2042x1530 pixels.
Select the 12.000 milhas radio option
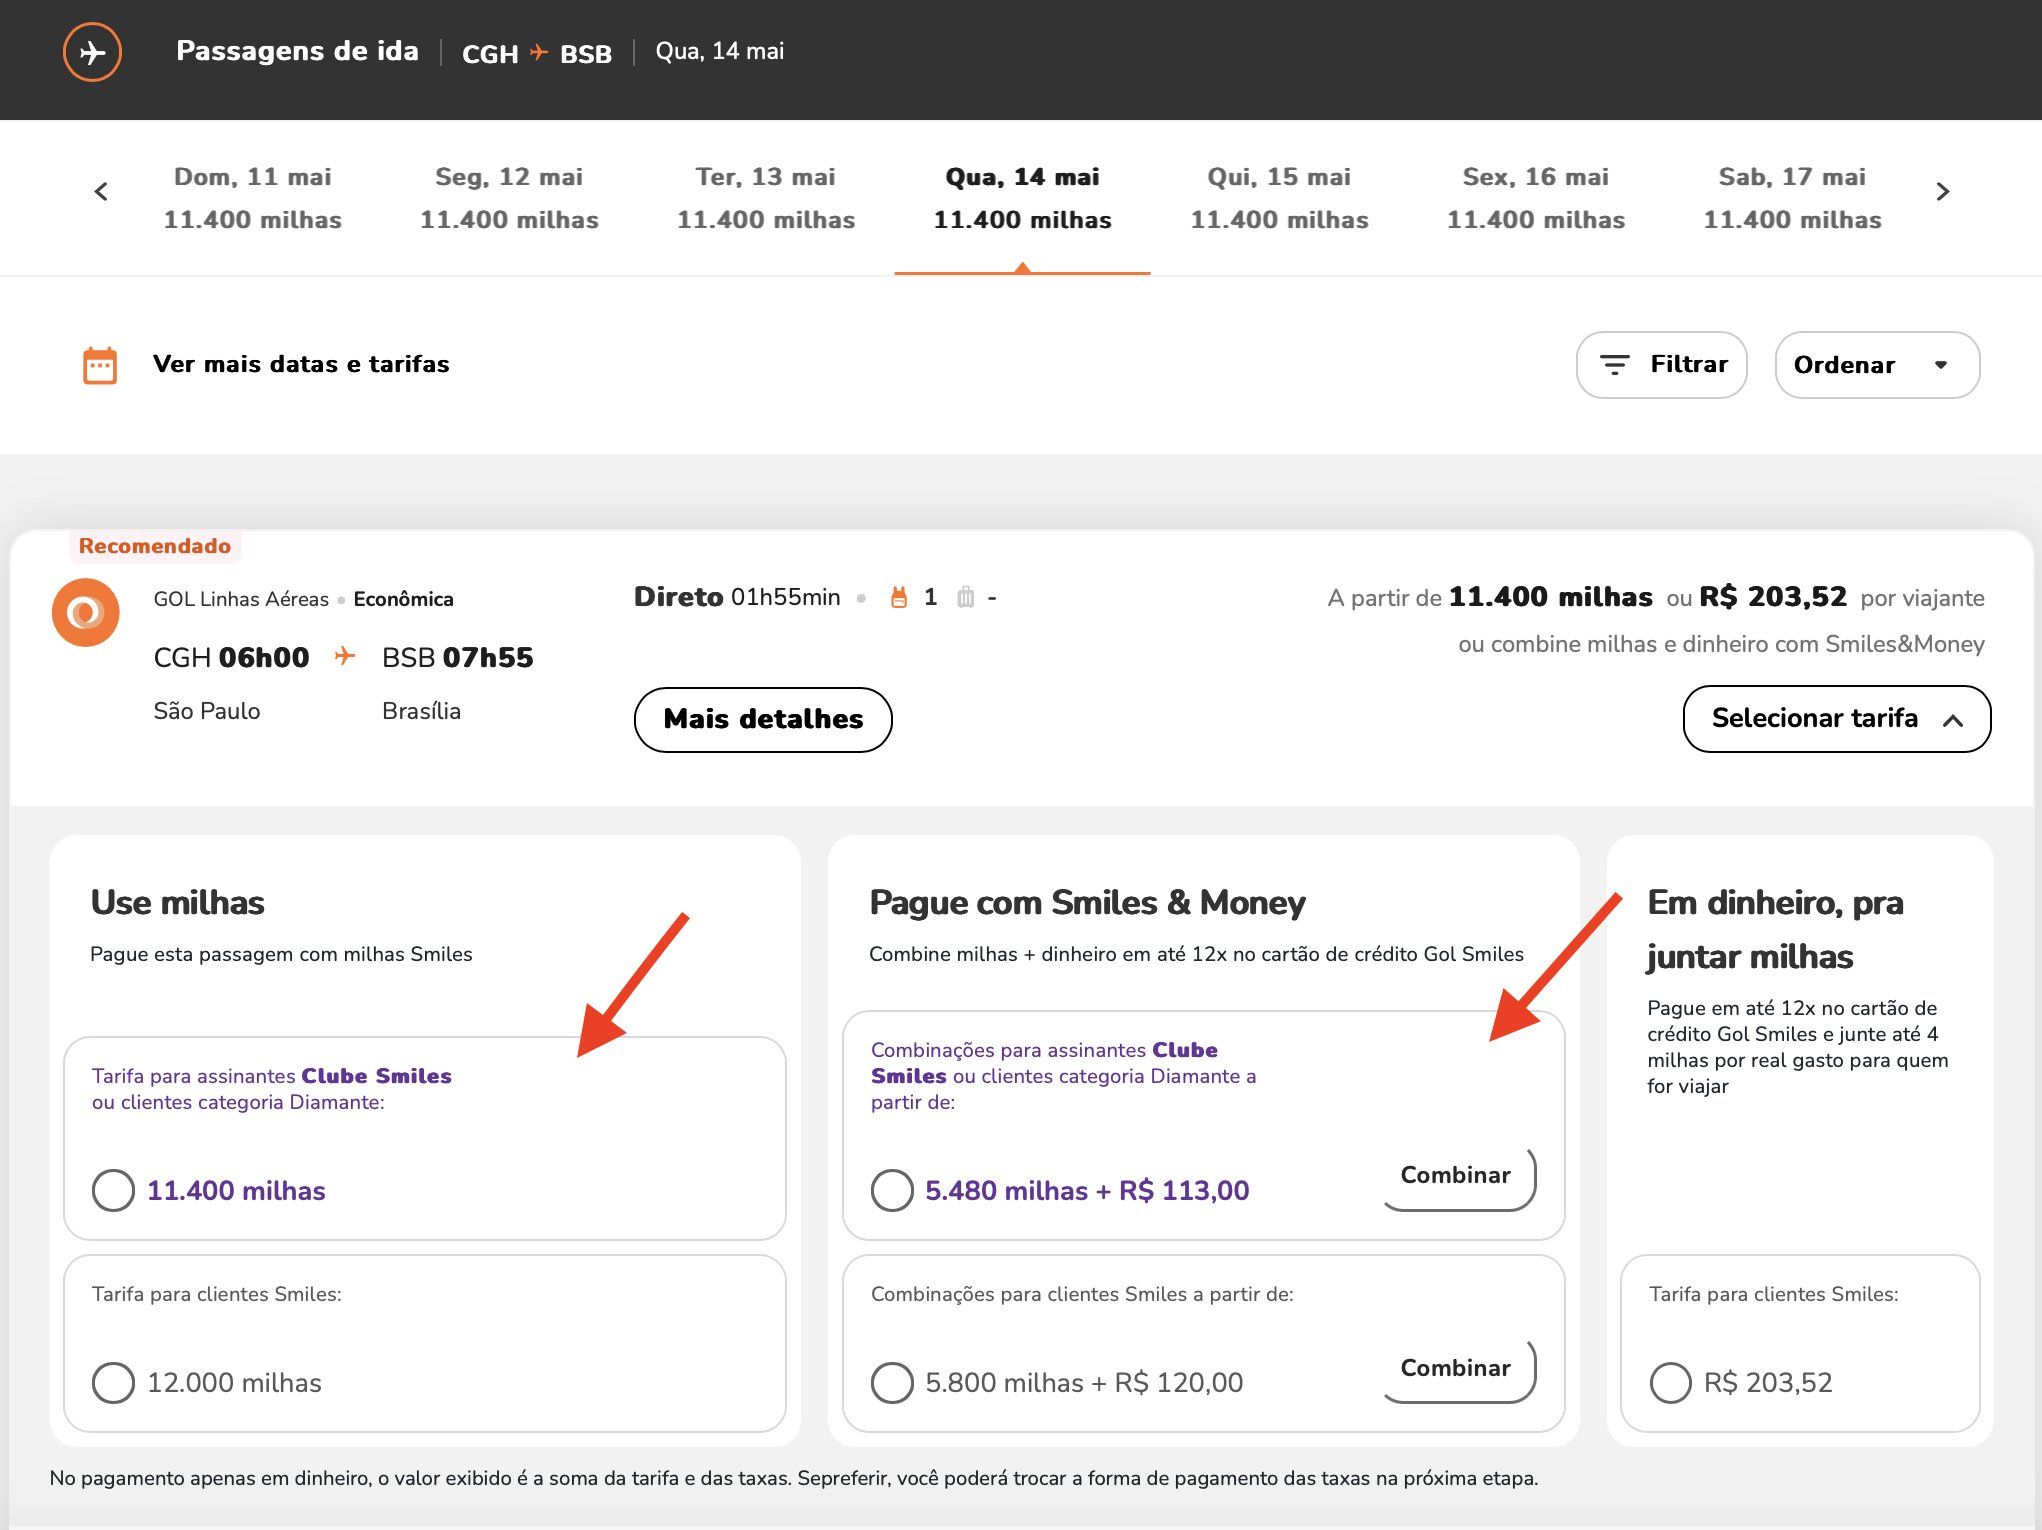(x=113, y=1382)
